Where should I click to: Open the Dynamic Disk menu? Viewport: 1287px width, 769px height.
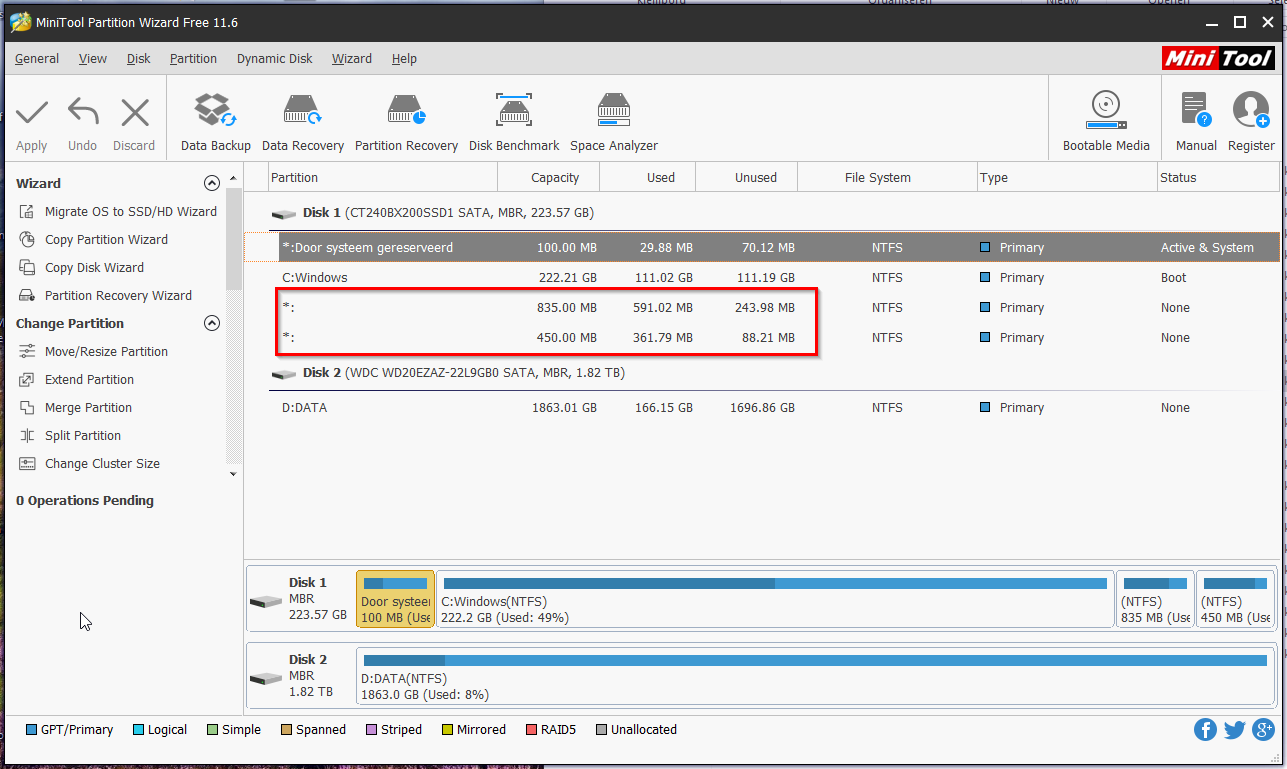point(275,59)
